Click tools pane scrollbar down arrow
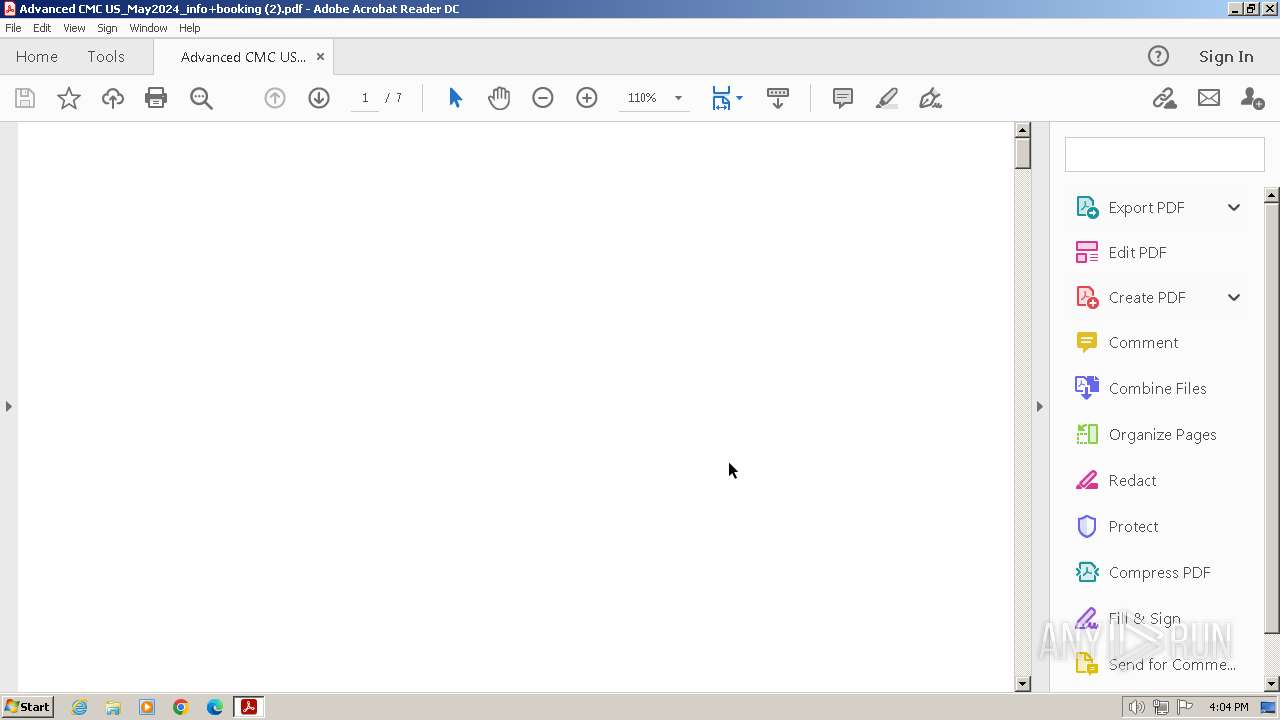This screenshot has height=720, width=1280. [x=1272, y=684]
